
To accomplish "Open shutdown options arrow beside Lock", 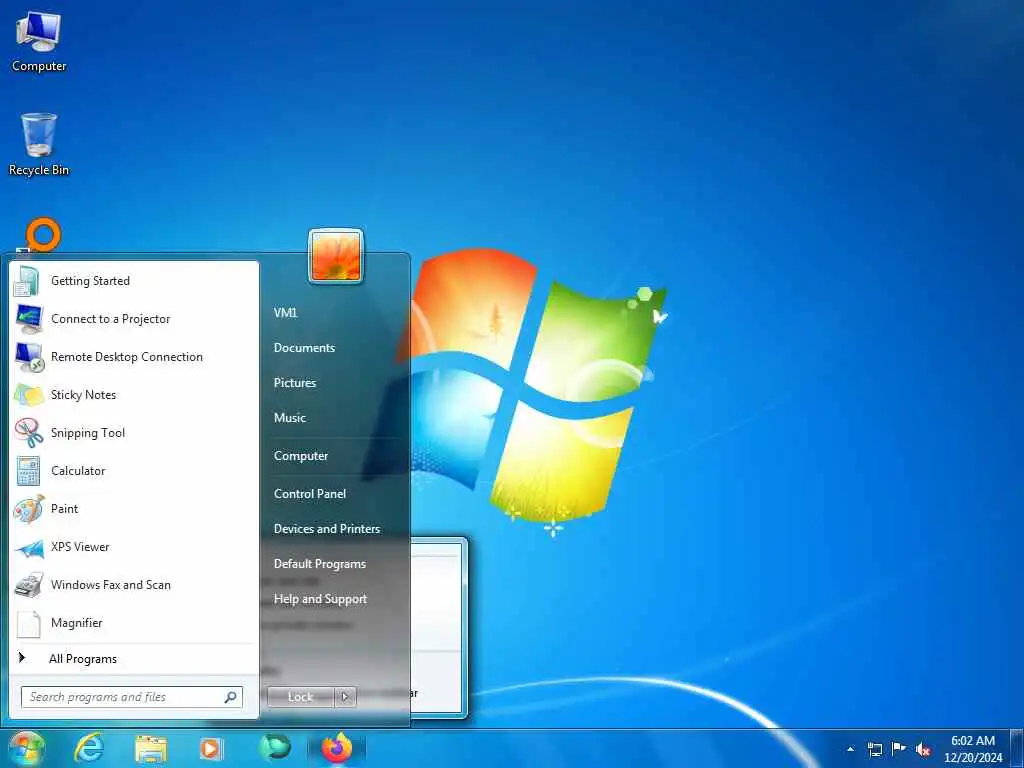I will coord(345,697).
